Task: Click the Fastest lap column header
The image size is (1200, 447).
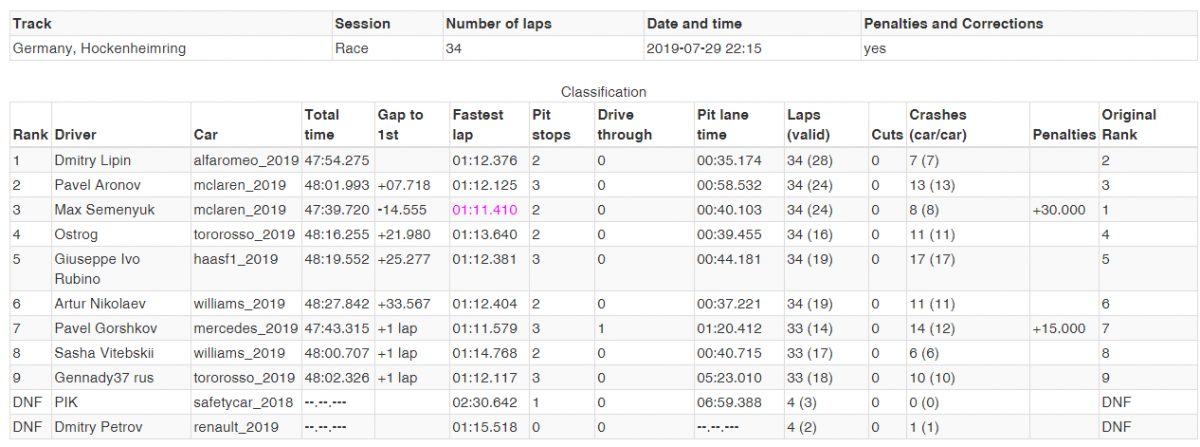Action: [478, 125]
